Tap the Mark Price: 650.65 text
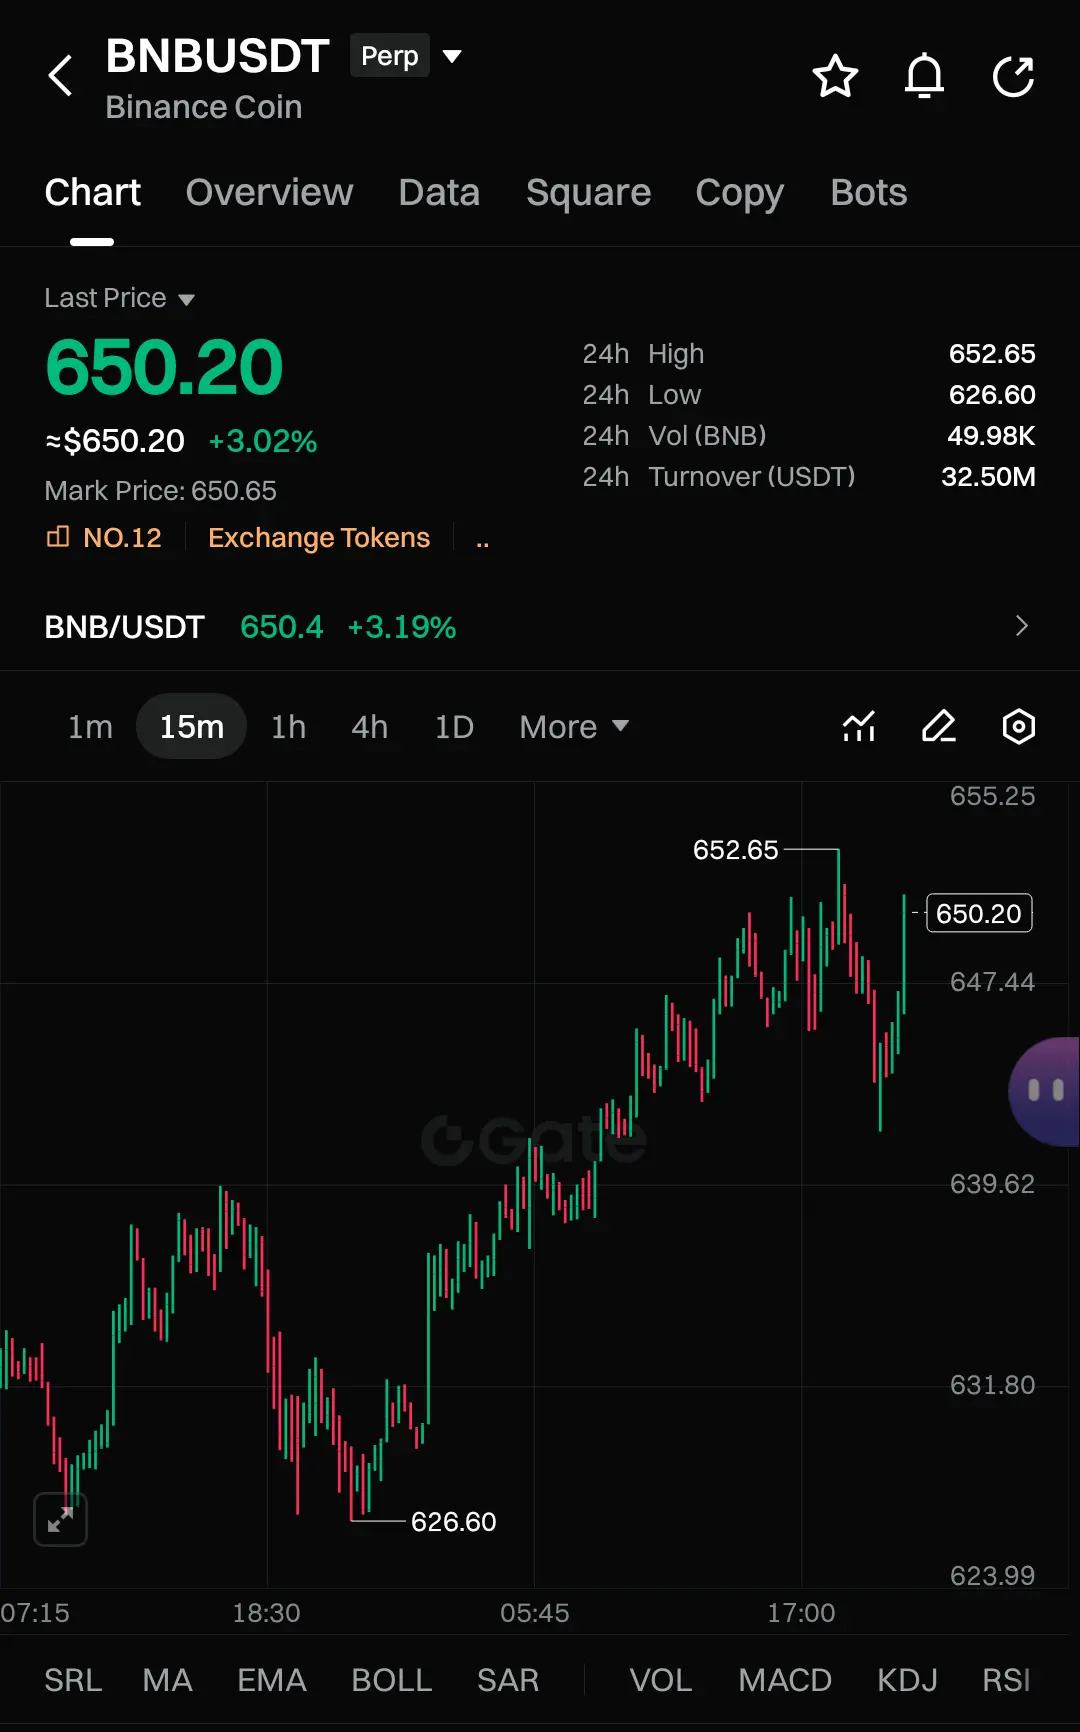This screenshot has width=1080, height=1732. [160, 491]
